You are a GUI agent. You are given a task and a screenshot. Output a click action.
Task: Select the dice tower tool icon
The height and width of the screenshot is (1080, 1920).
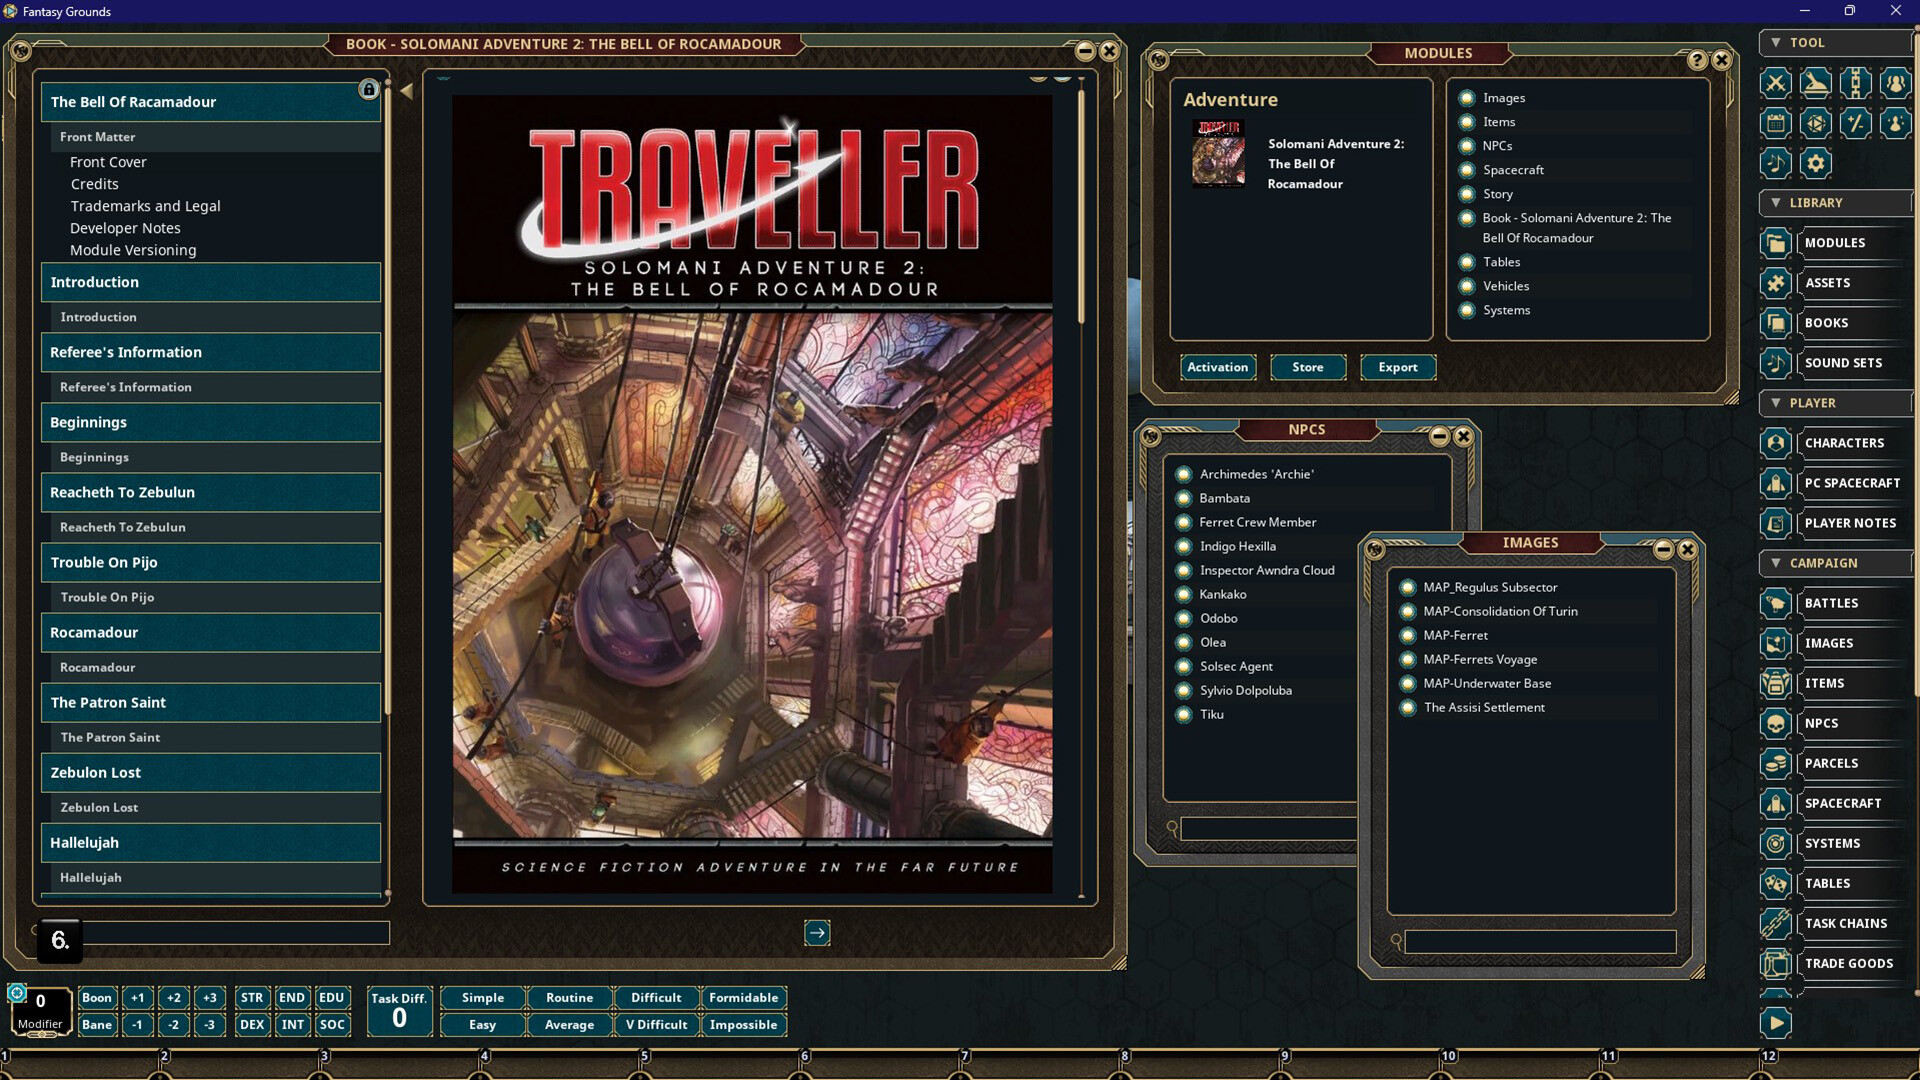(x=1815, y=83)
